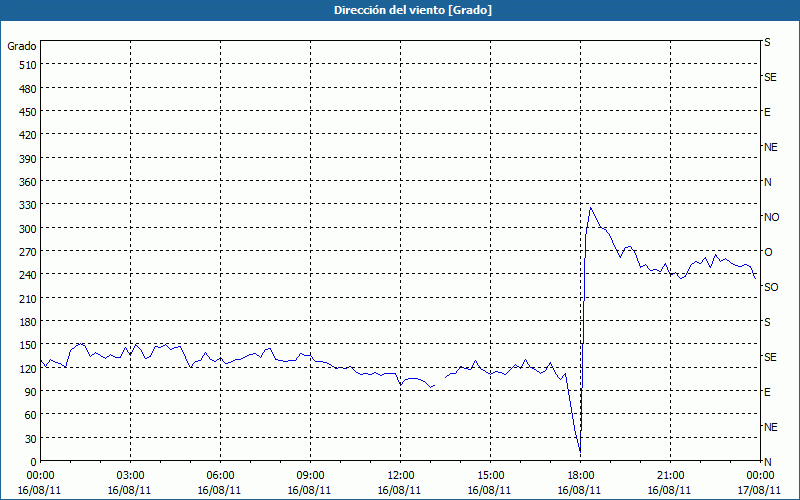Click the 03:00 time label
This screenshot has width=800, height=500.
130,476
